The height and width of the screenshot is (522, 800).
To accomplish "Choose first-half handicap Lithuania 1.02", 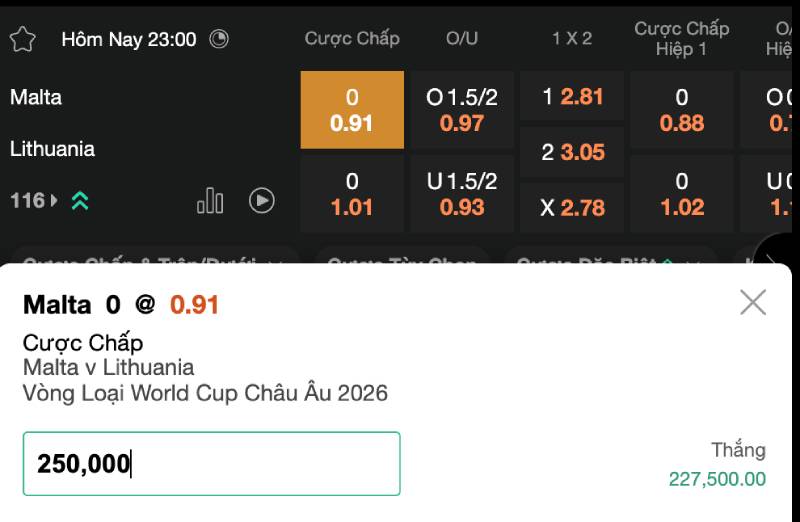I will pos(682,194).
